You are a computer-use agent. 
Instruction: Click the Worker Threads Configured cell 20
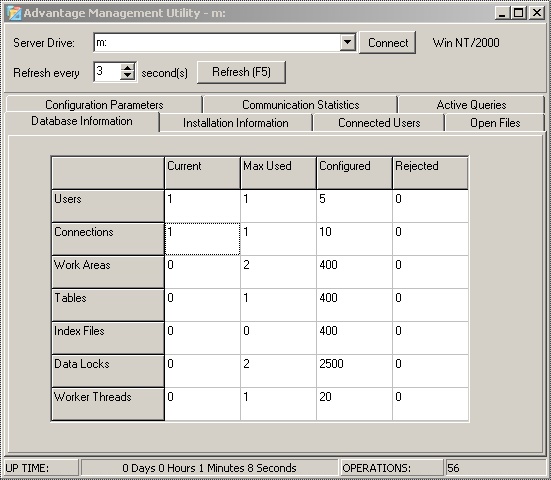(x=354, y=404)
